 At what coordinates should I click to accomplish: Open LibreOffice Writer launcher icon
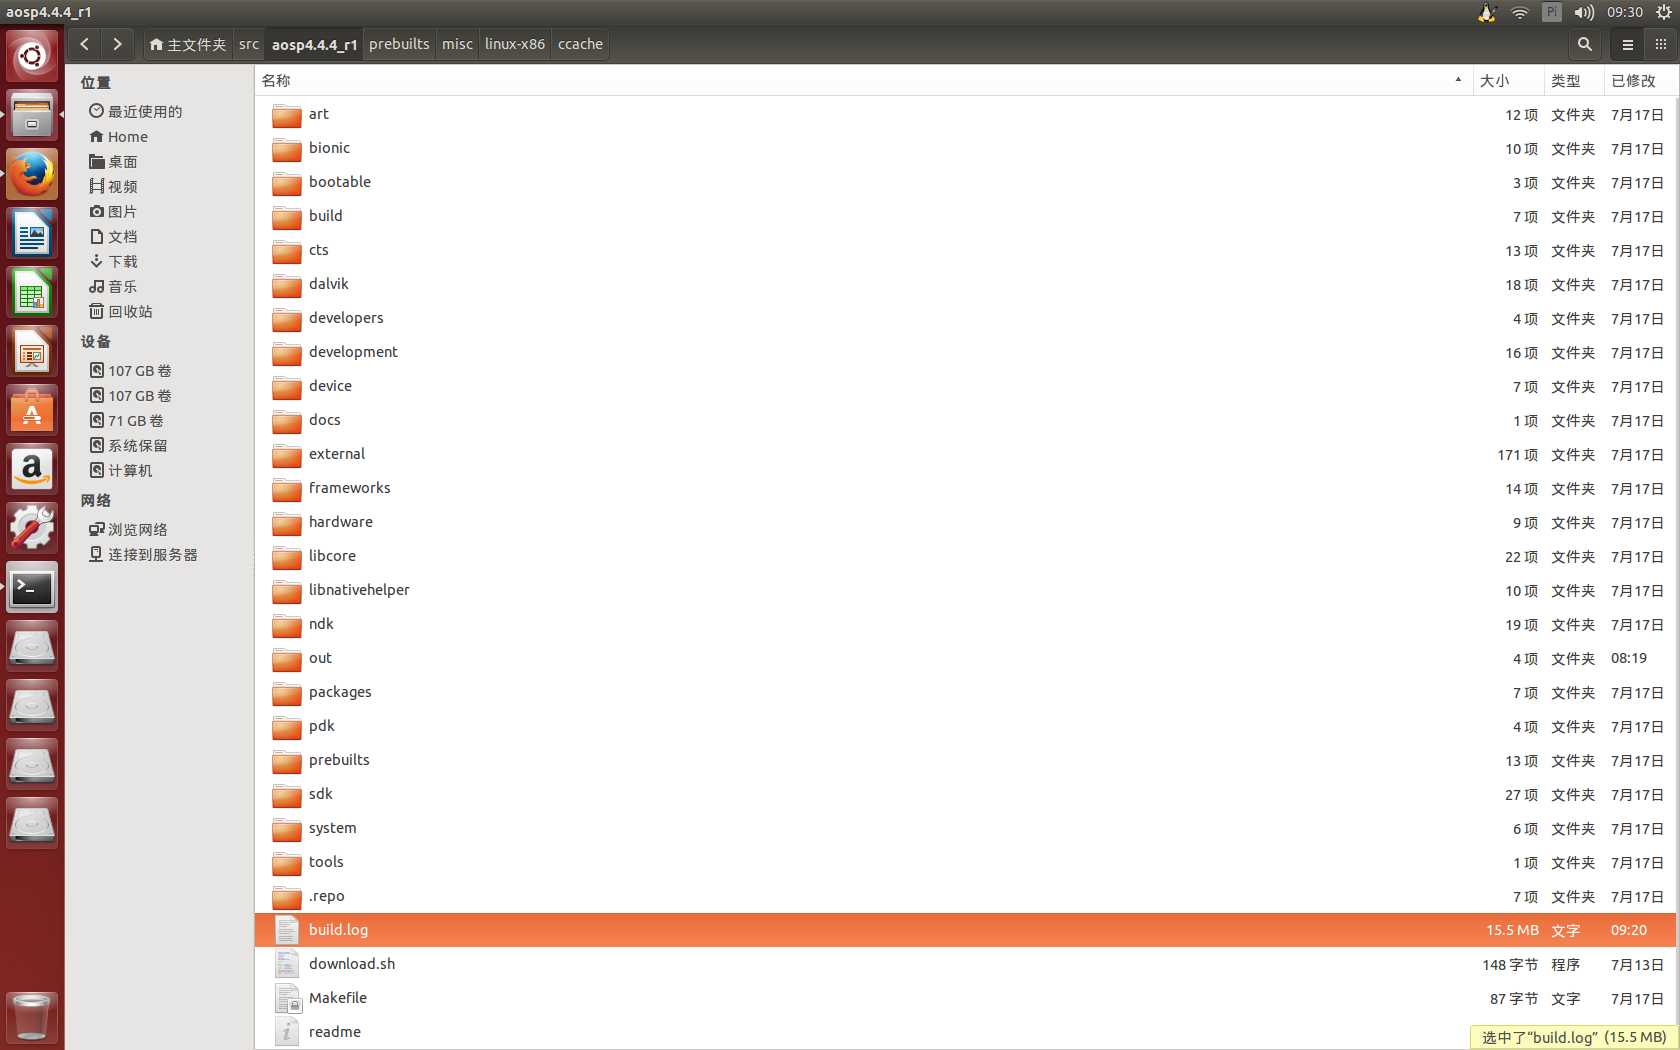pyautogui.click(x=32, y=233)
